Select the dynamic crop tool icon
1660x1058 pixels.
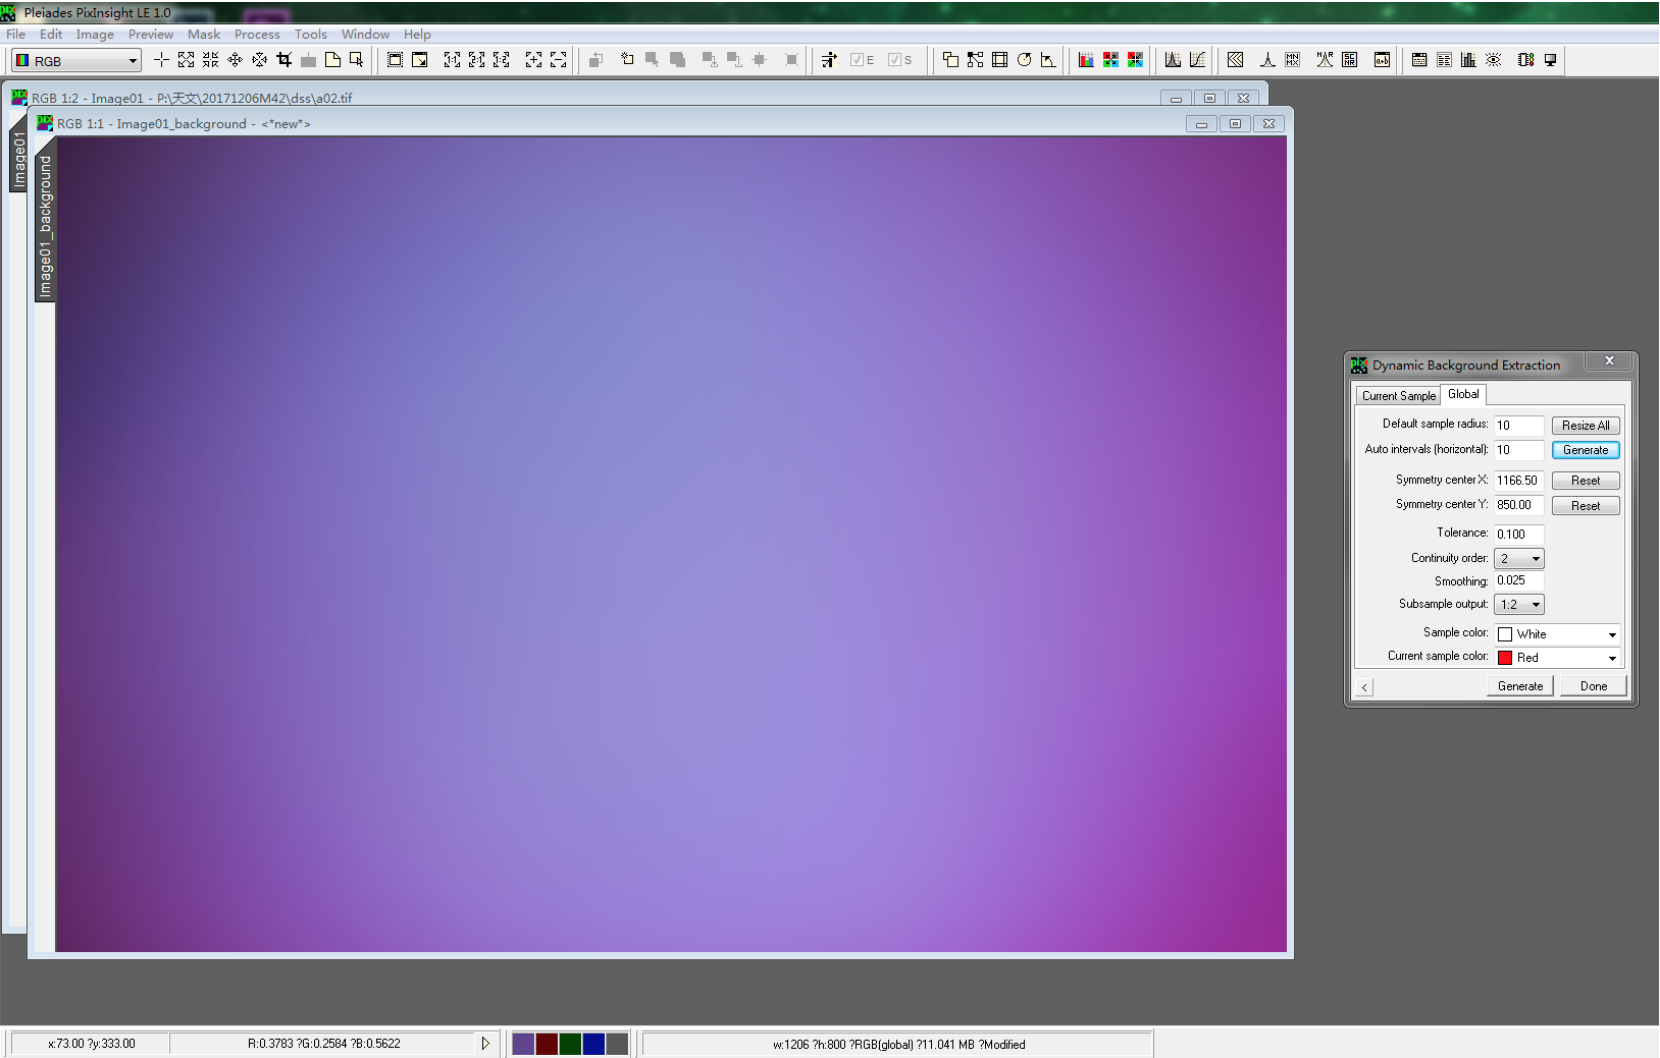click(x=284, y=60)
